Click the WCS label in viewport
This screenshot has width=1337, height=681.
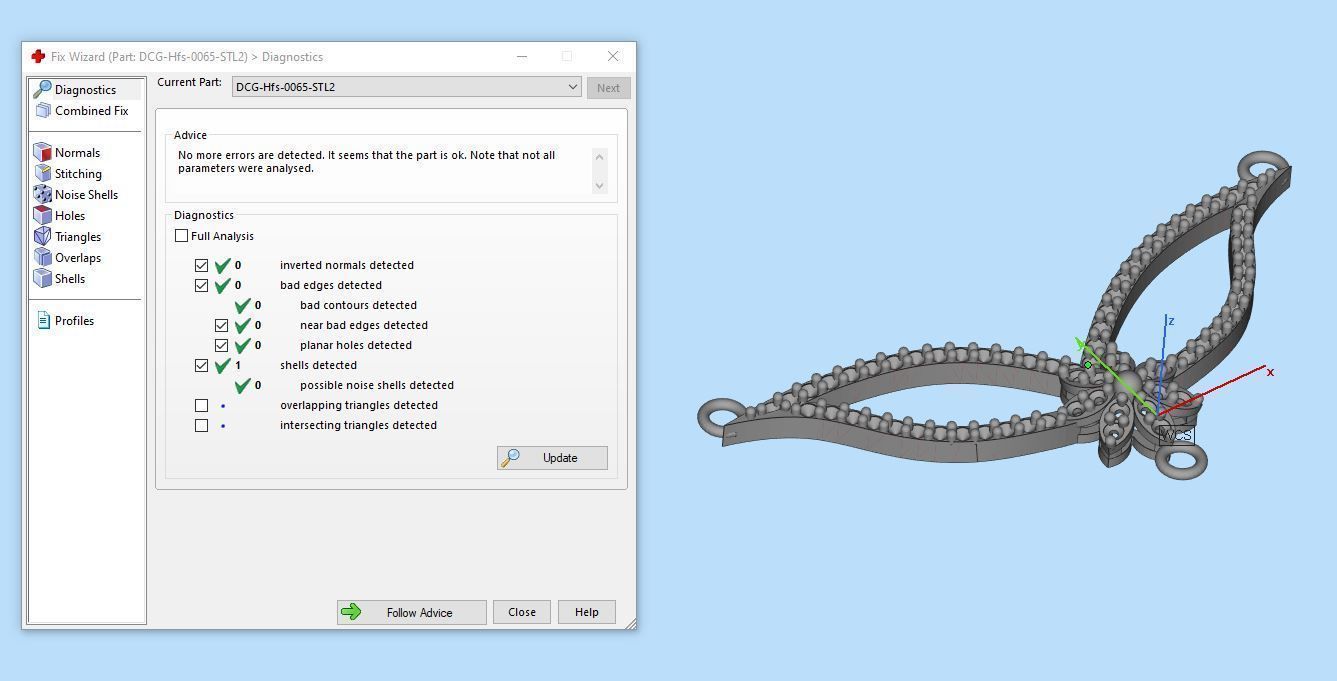(1176, 435)
